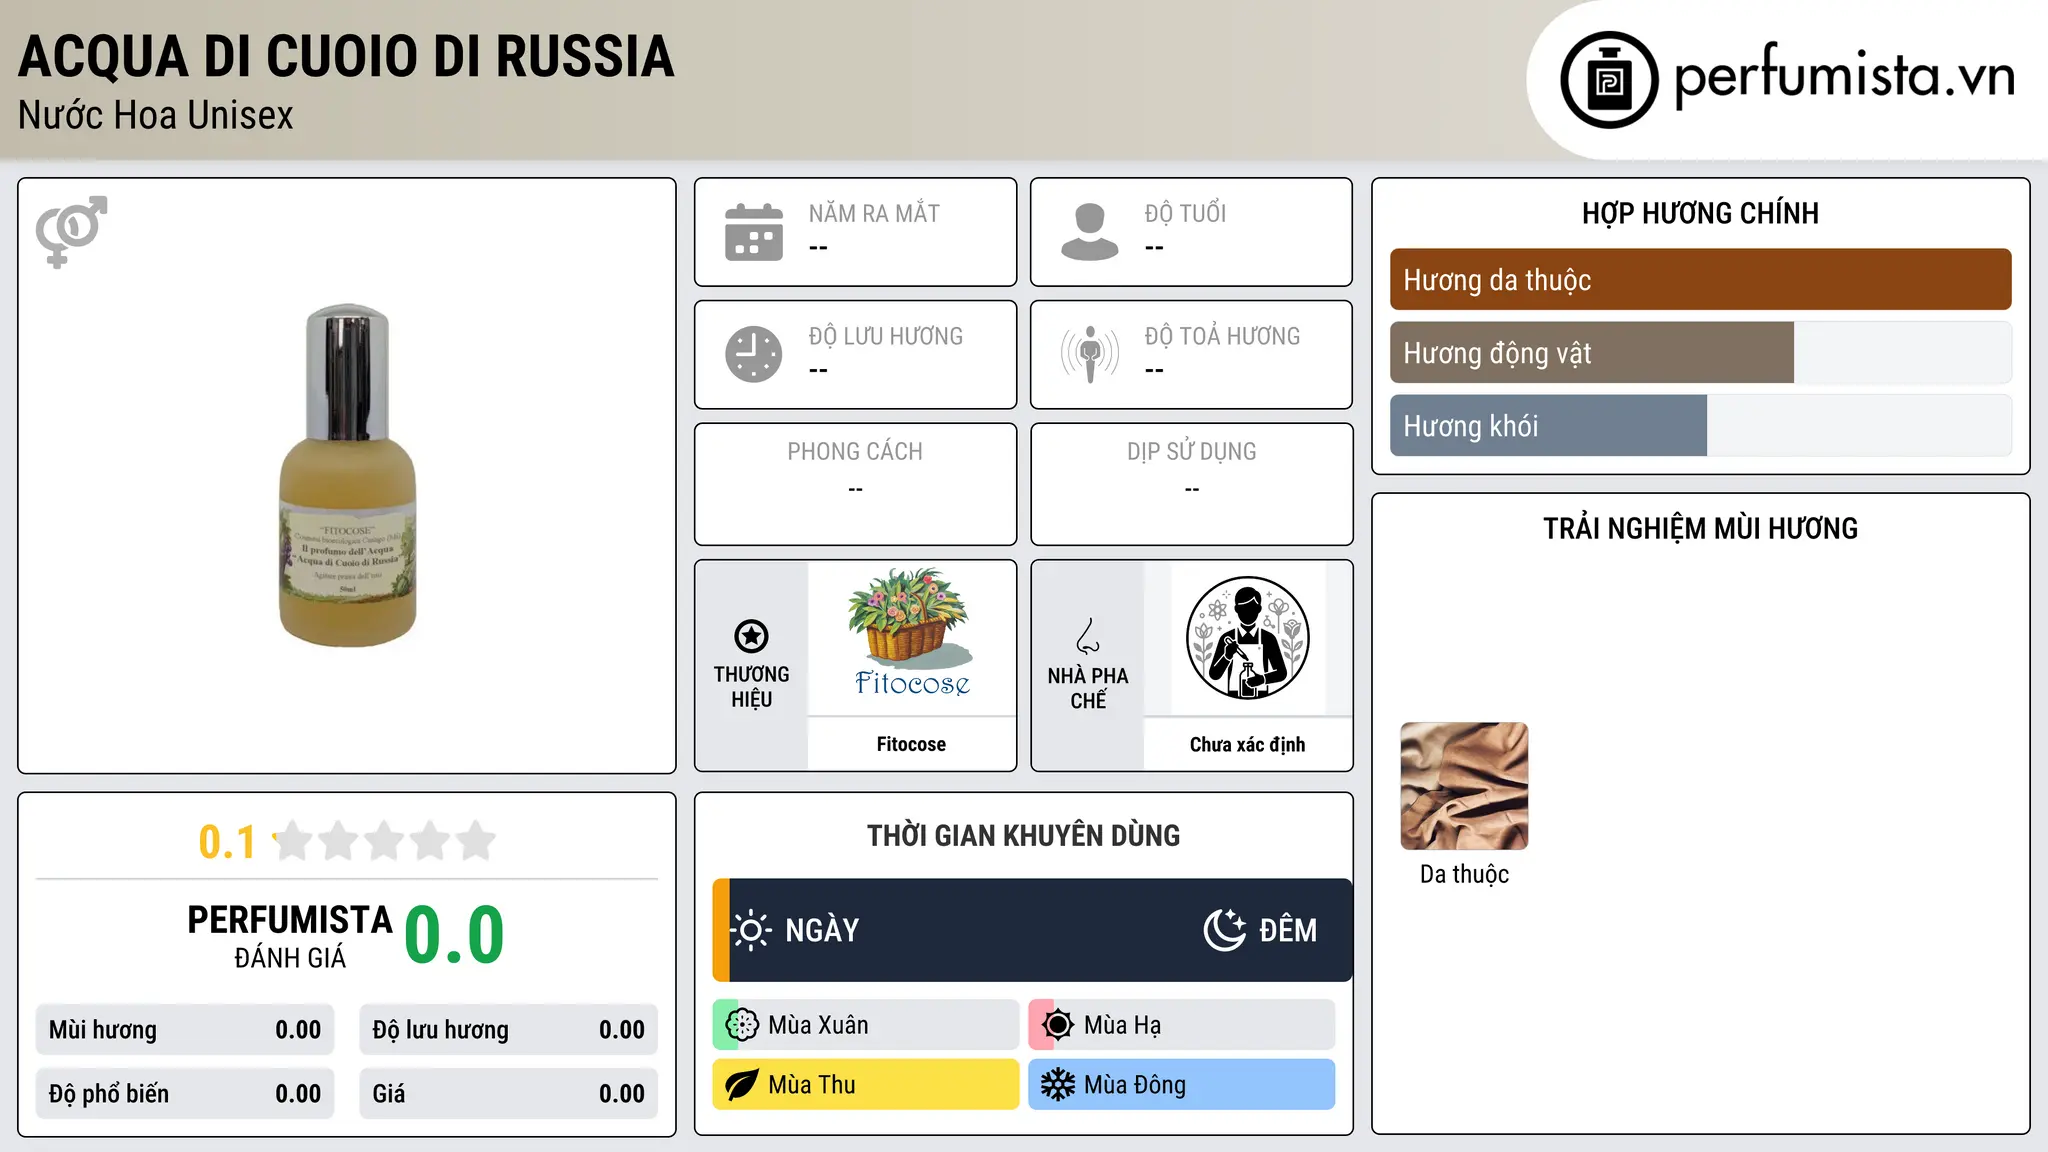Click the Giá score row
This screenshot has width=2048, height=1152.
pyautogui.click(x=509, y=1094)
